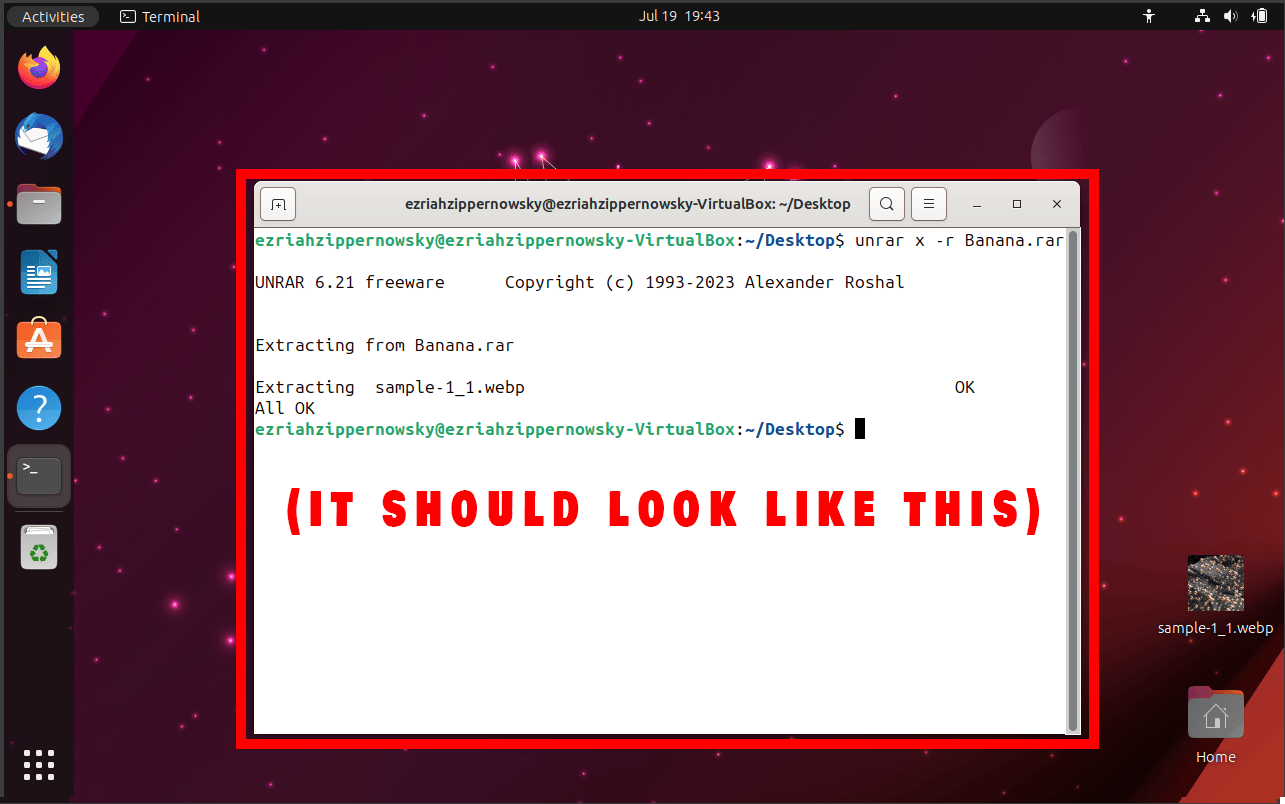Open the system status menu via battery indicator
Image resolution: width=1285 pixels, height=804 pixels.
[x=1258, y=15]
